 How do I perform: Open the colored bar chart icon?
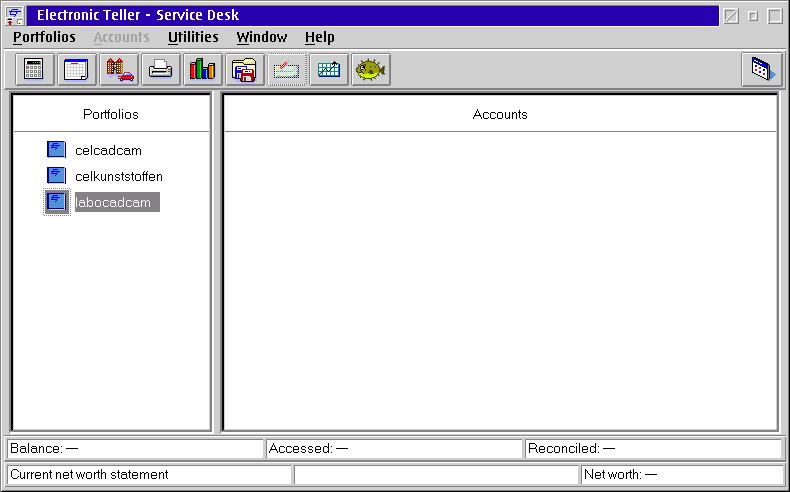(x=203, y=69)
